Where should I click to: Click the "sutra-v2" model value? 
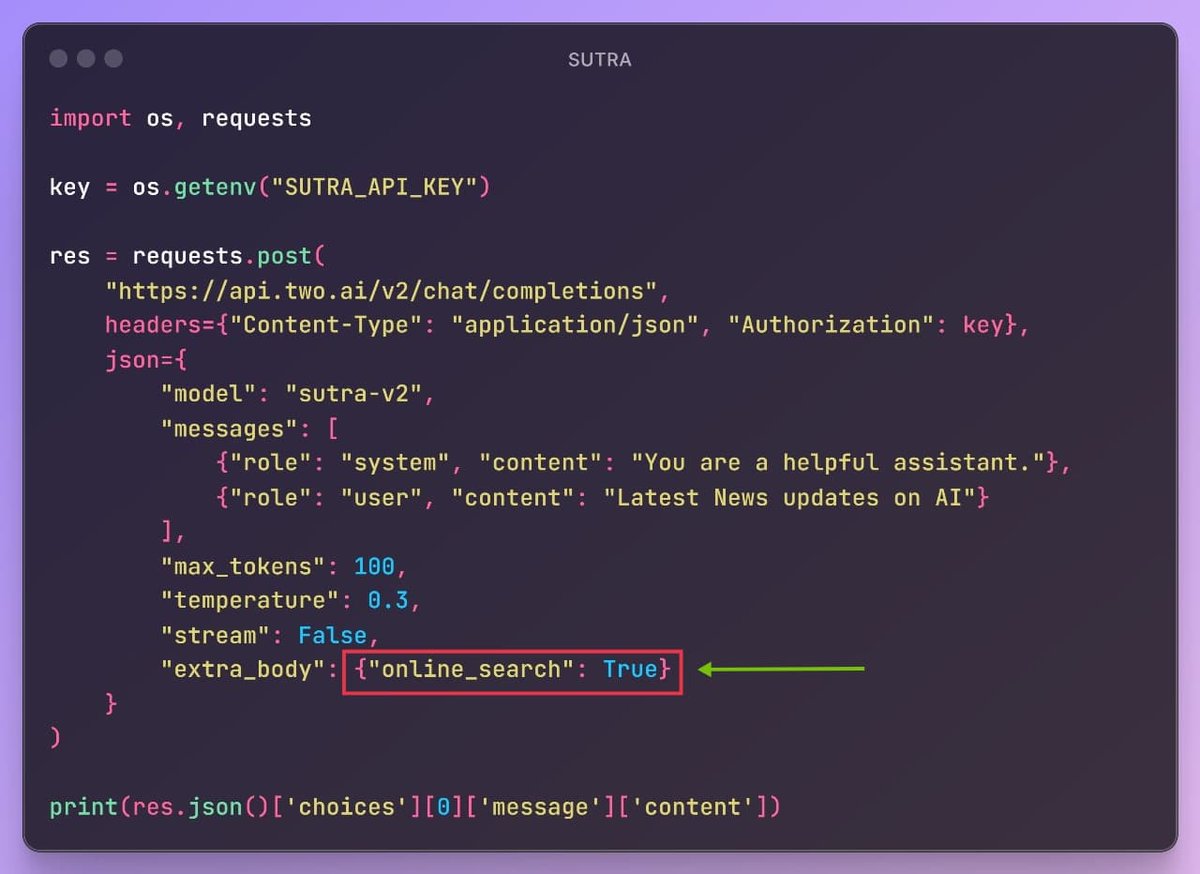(353, 394)
